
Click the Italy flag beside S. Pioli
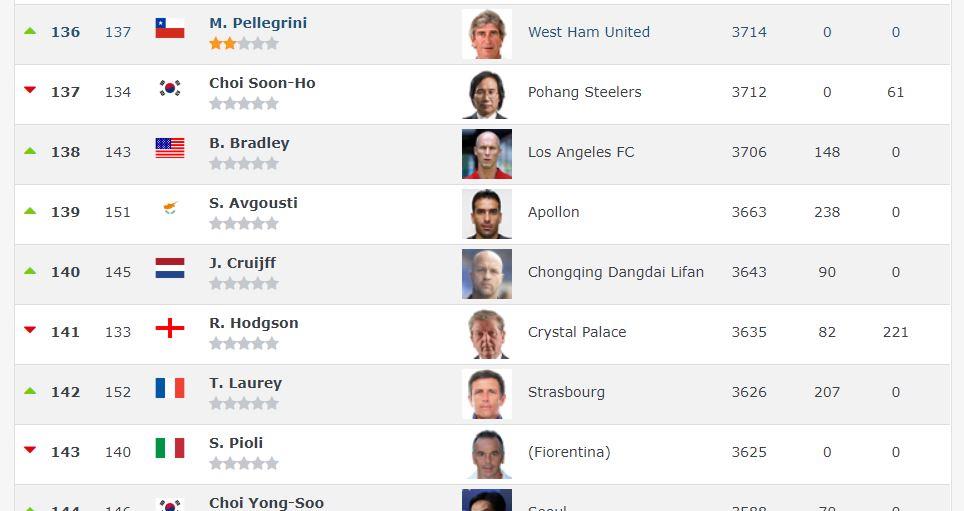(170, 448)
